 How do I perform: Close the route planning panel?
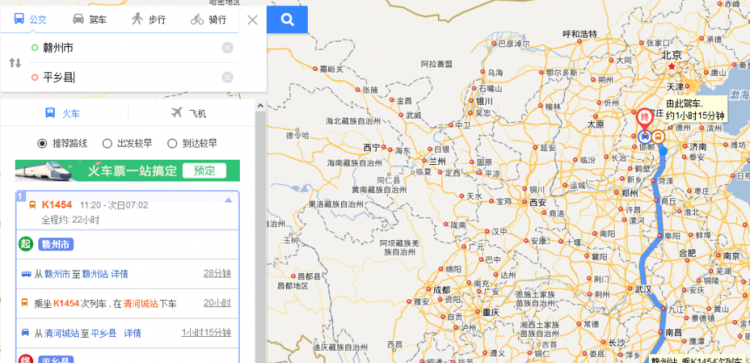point(252,20)
